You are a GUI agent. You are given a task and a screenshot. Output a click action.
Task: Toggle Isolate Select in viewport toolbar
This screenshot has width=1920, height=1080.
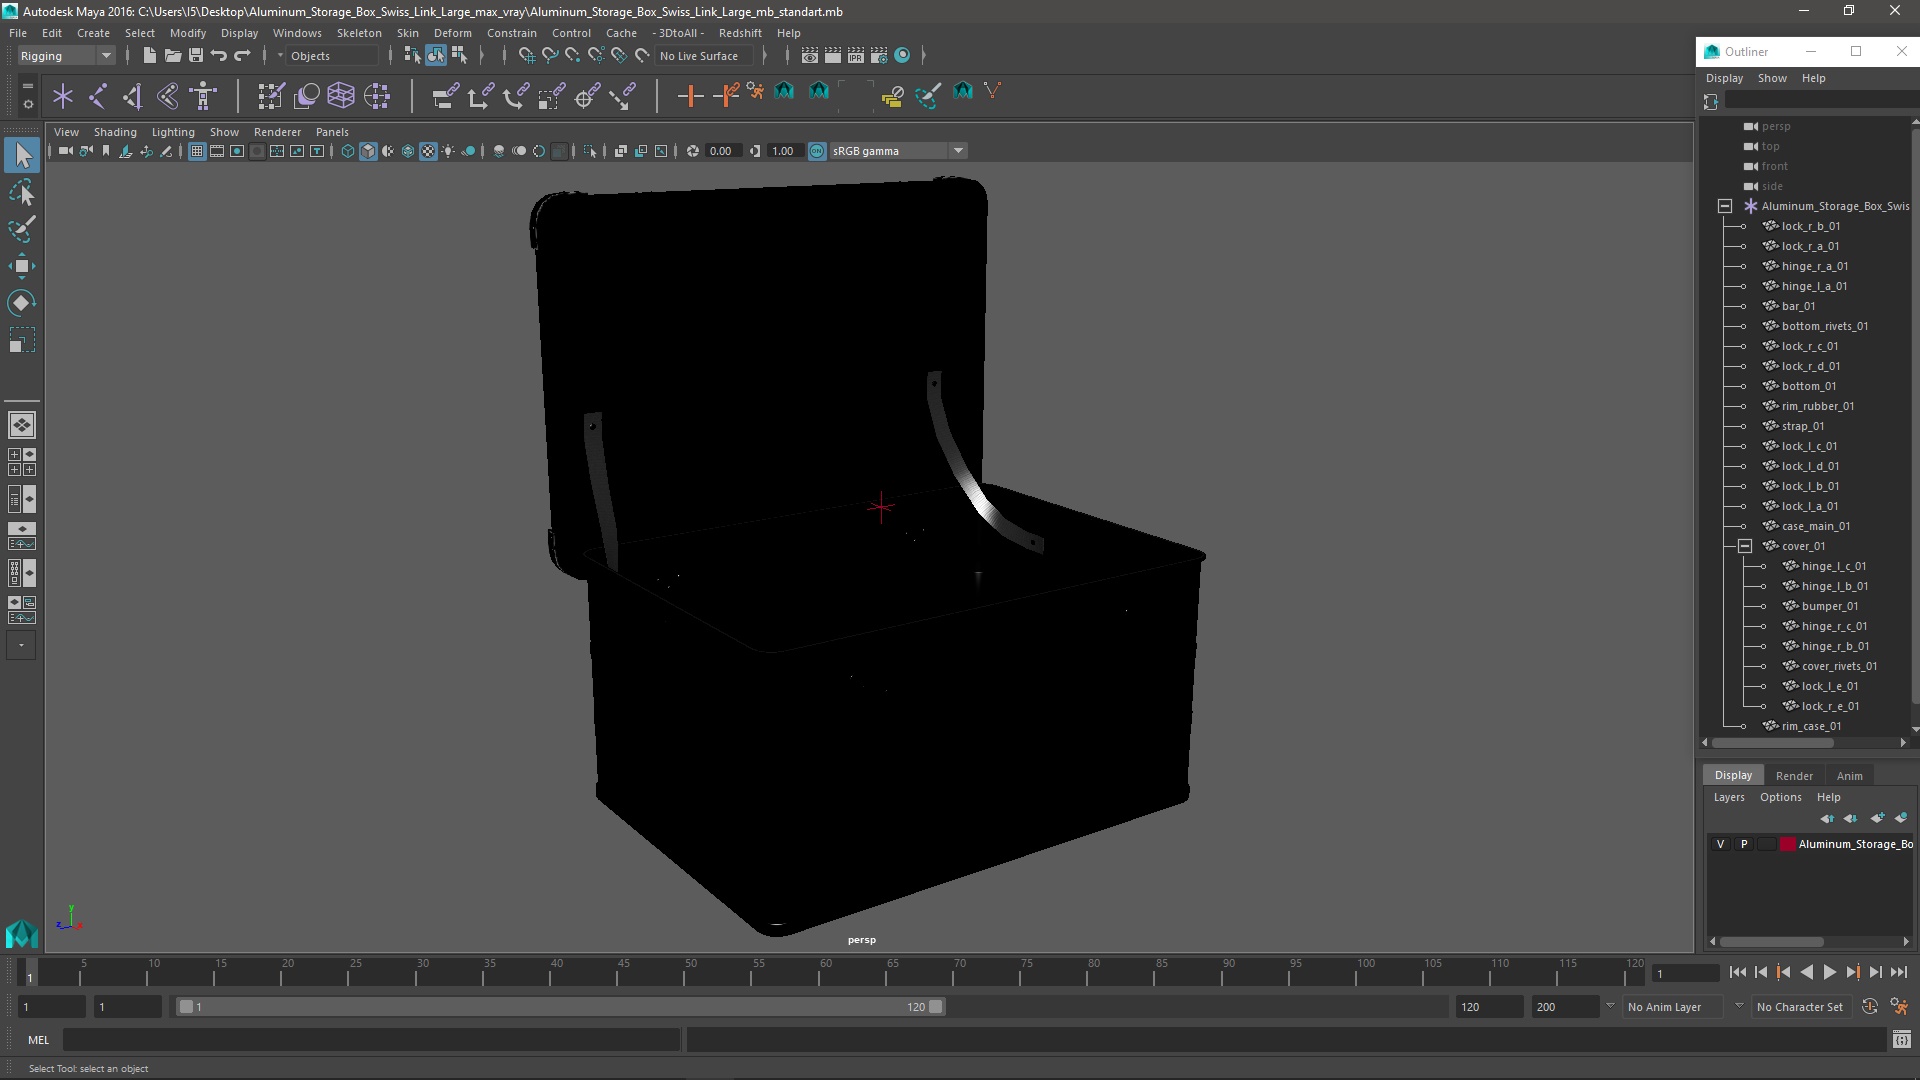(x=590, y=151)
